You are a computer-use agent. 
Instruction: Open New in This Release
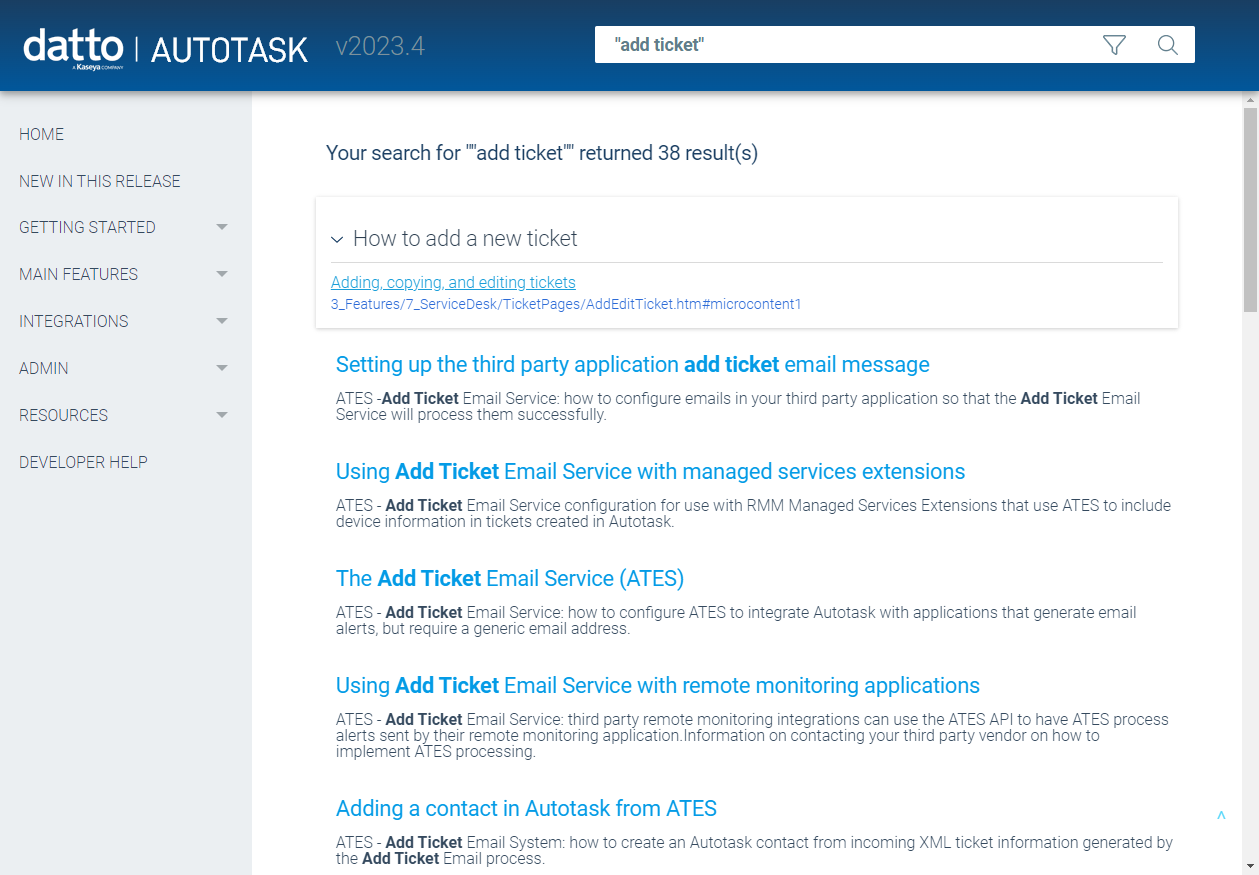(x=100, y=181)
